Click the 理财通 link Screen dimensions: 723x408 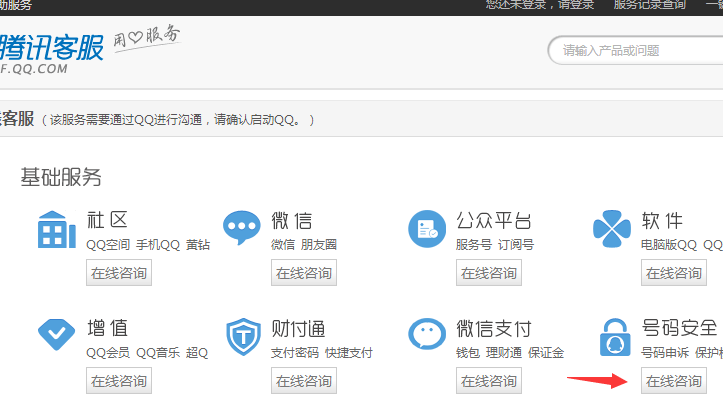pos(504,353)
